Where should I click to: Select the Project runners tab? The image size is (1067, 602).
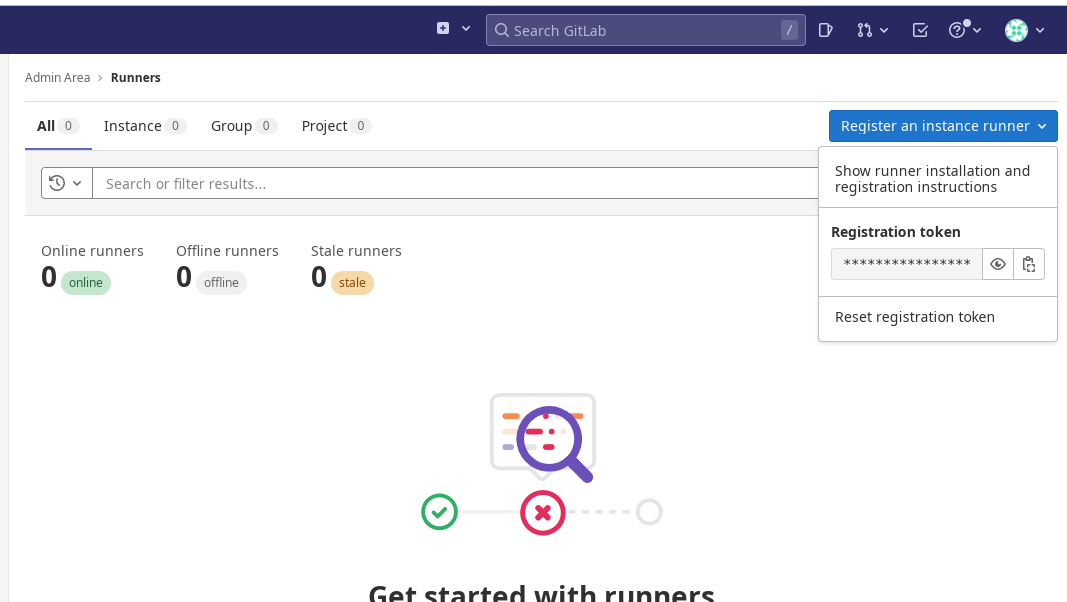(x=324, y=126)
